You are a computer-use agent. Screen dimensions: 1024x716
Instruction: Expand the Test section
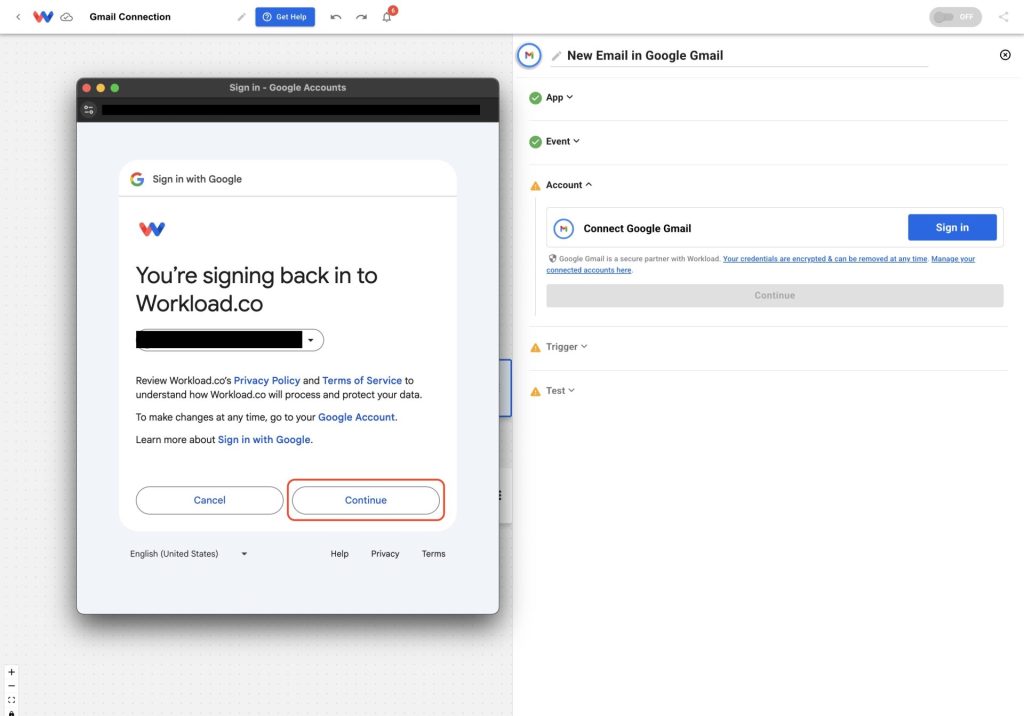[x=560, y=391]
